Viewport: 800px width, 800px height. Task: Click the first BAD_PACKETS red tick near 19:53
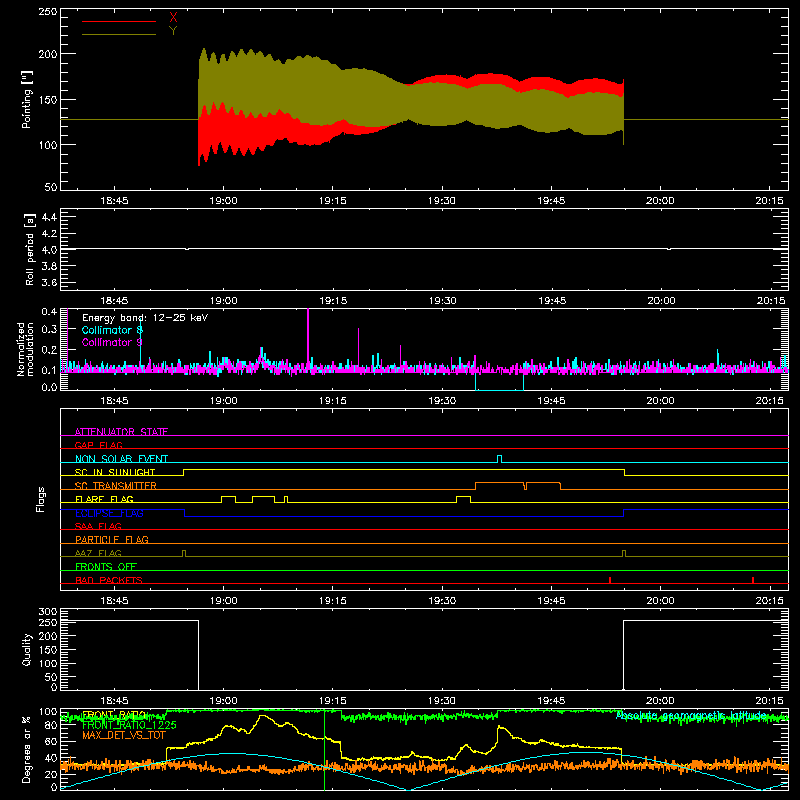[x=610, y=580]
